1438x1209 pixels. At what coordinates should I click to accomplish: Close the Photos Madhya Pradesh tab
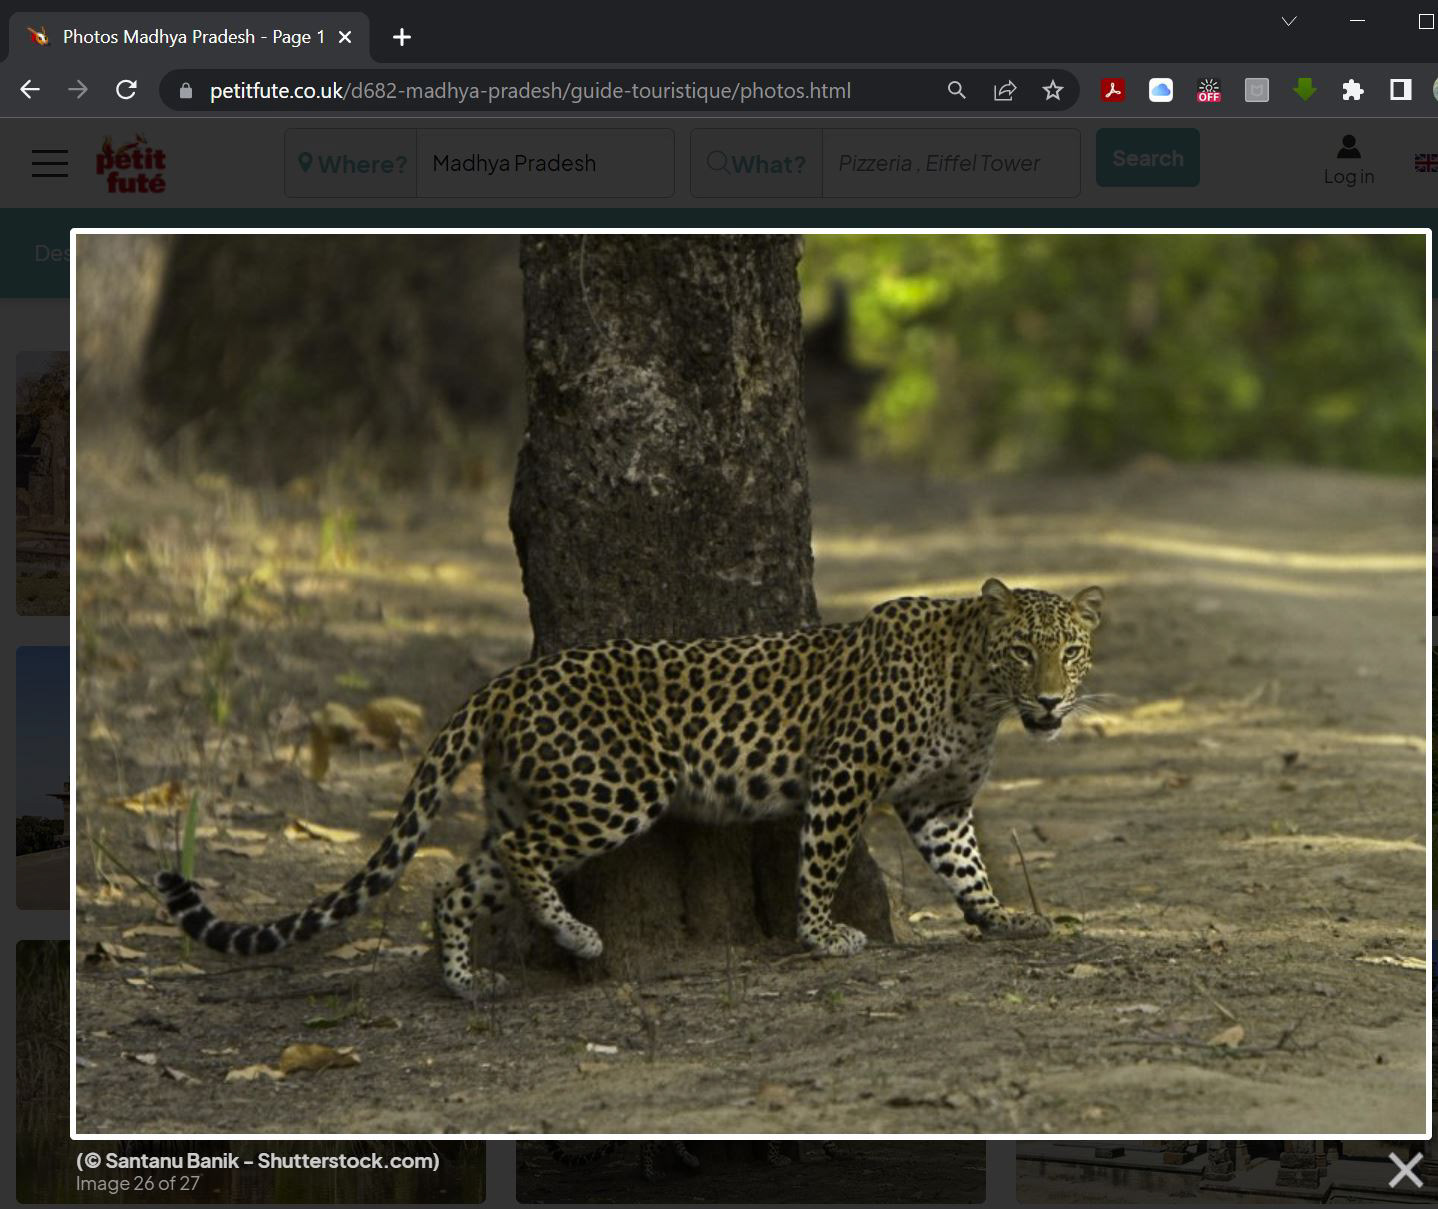coord(345,37)
